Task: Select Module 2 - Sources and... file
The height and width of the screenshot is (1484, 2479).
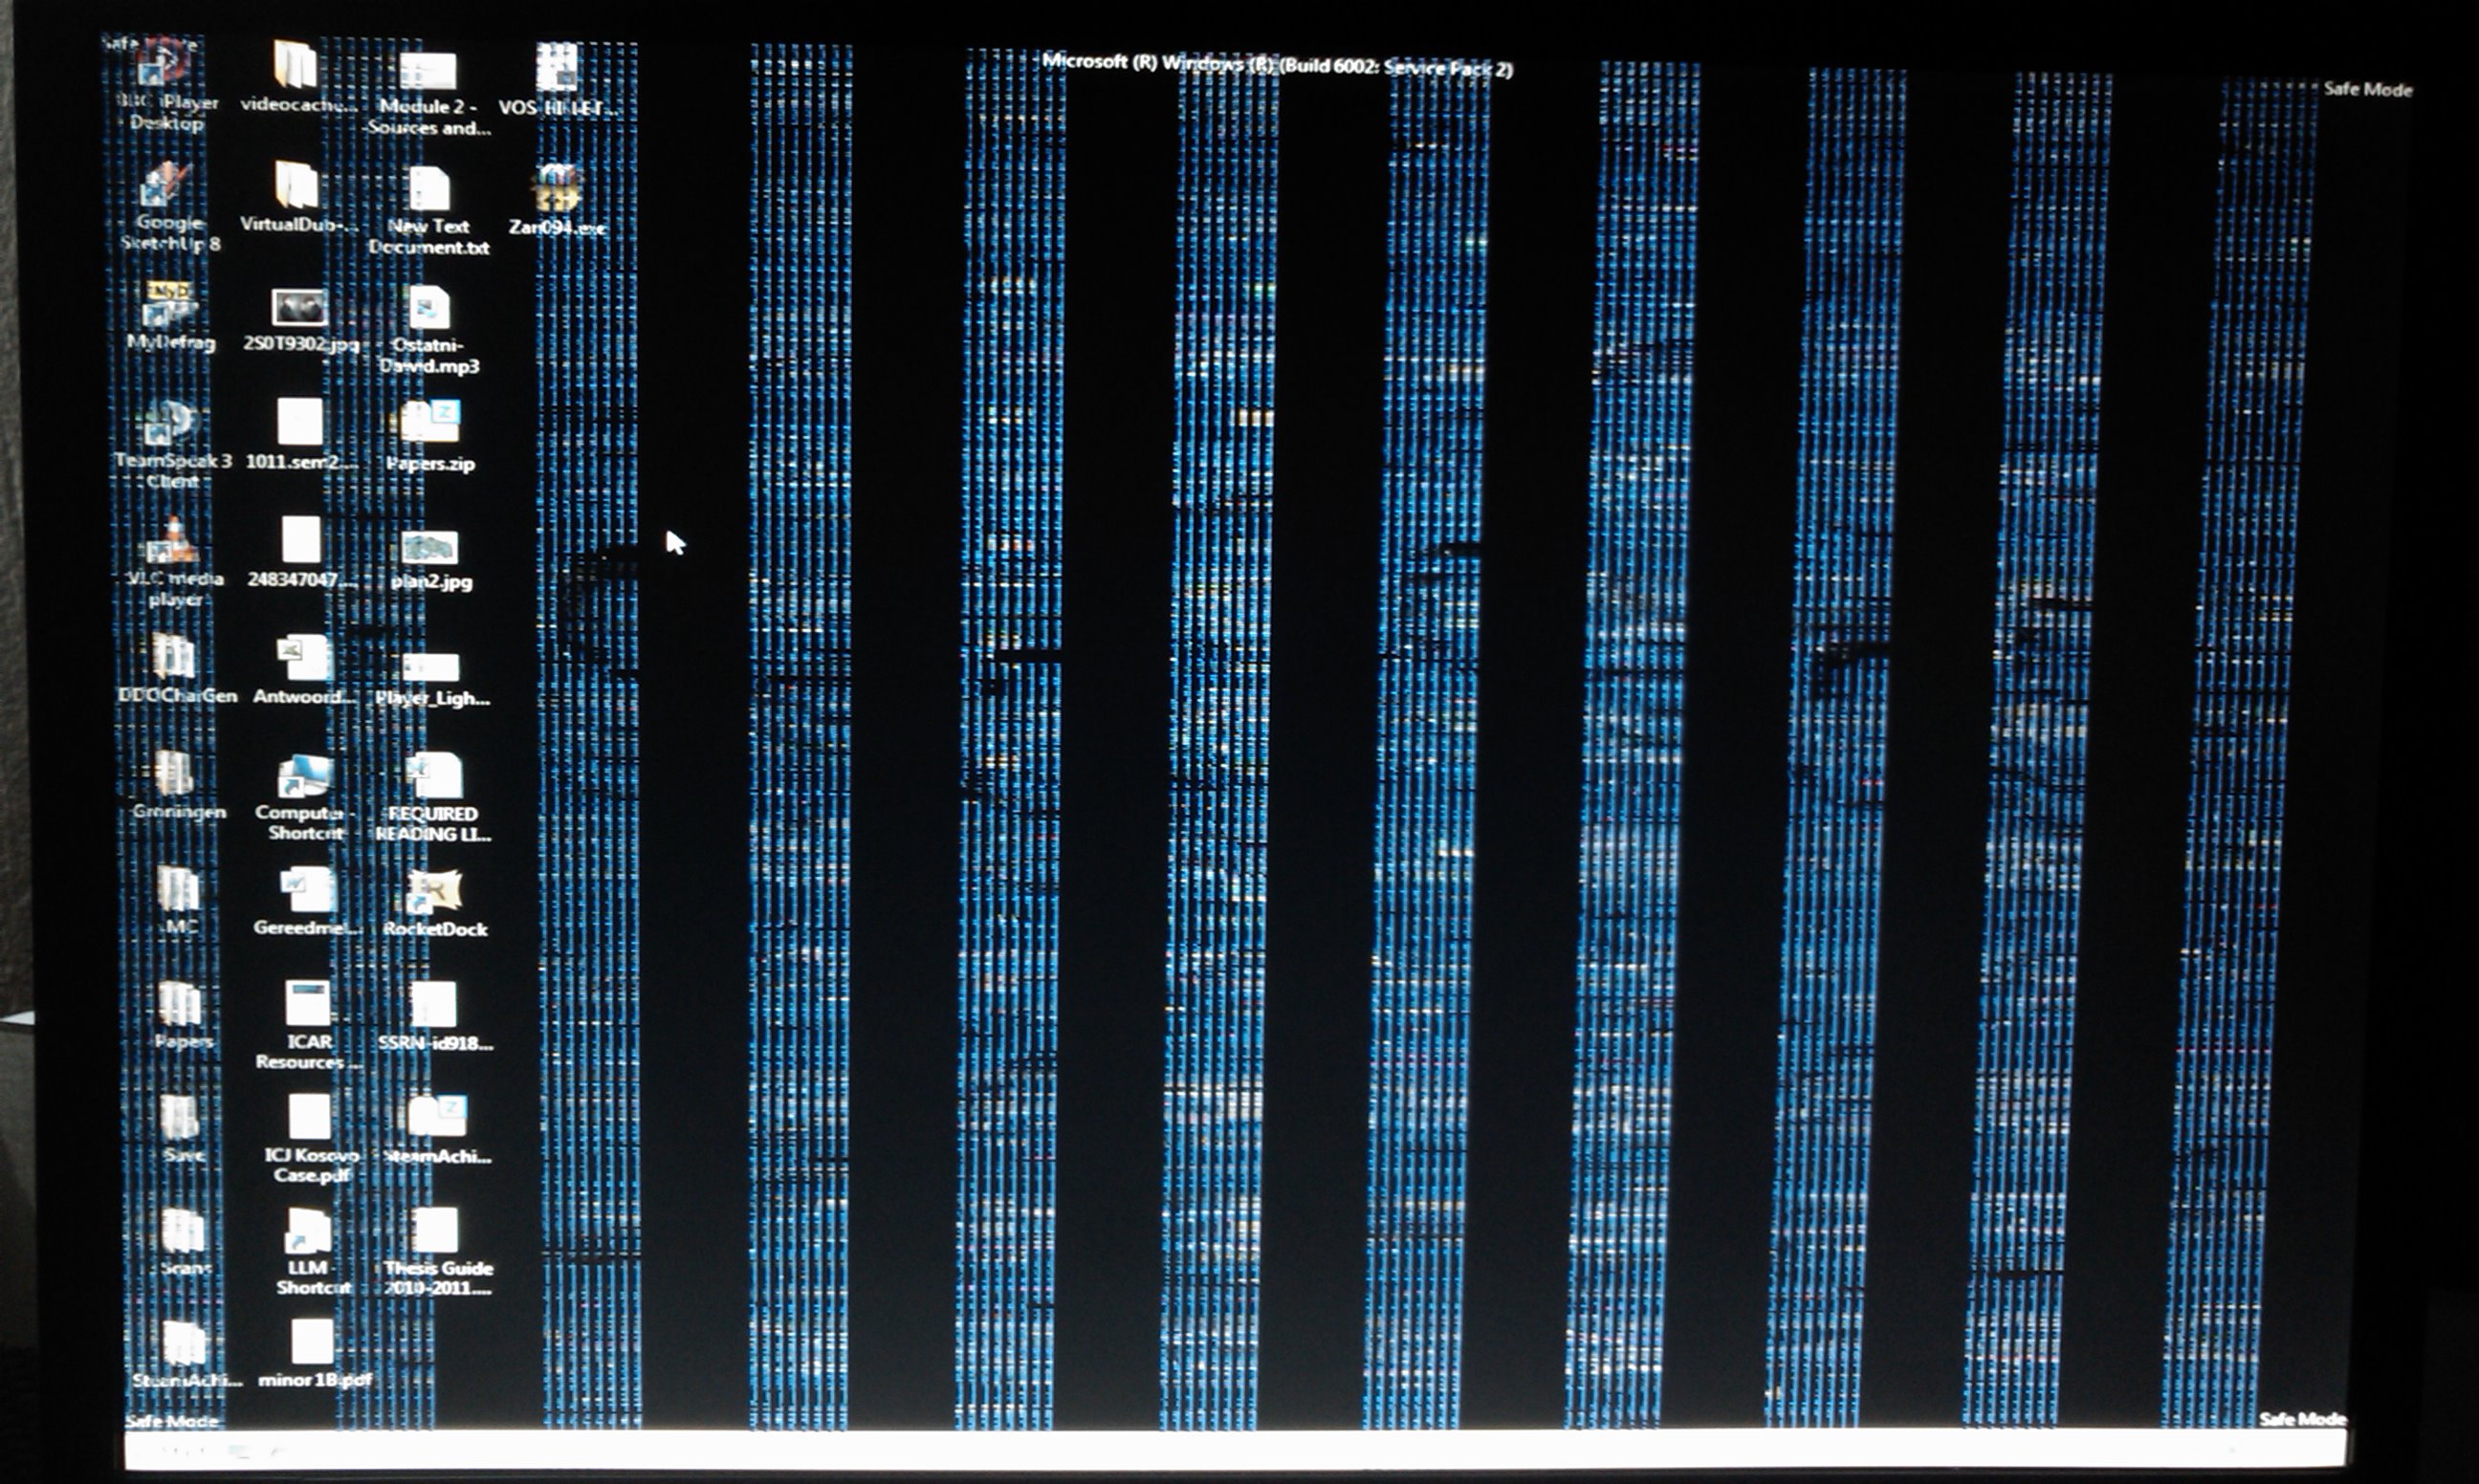Action: coord(428,72)
